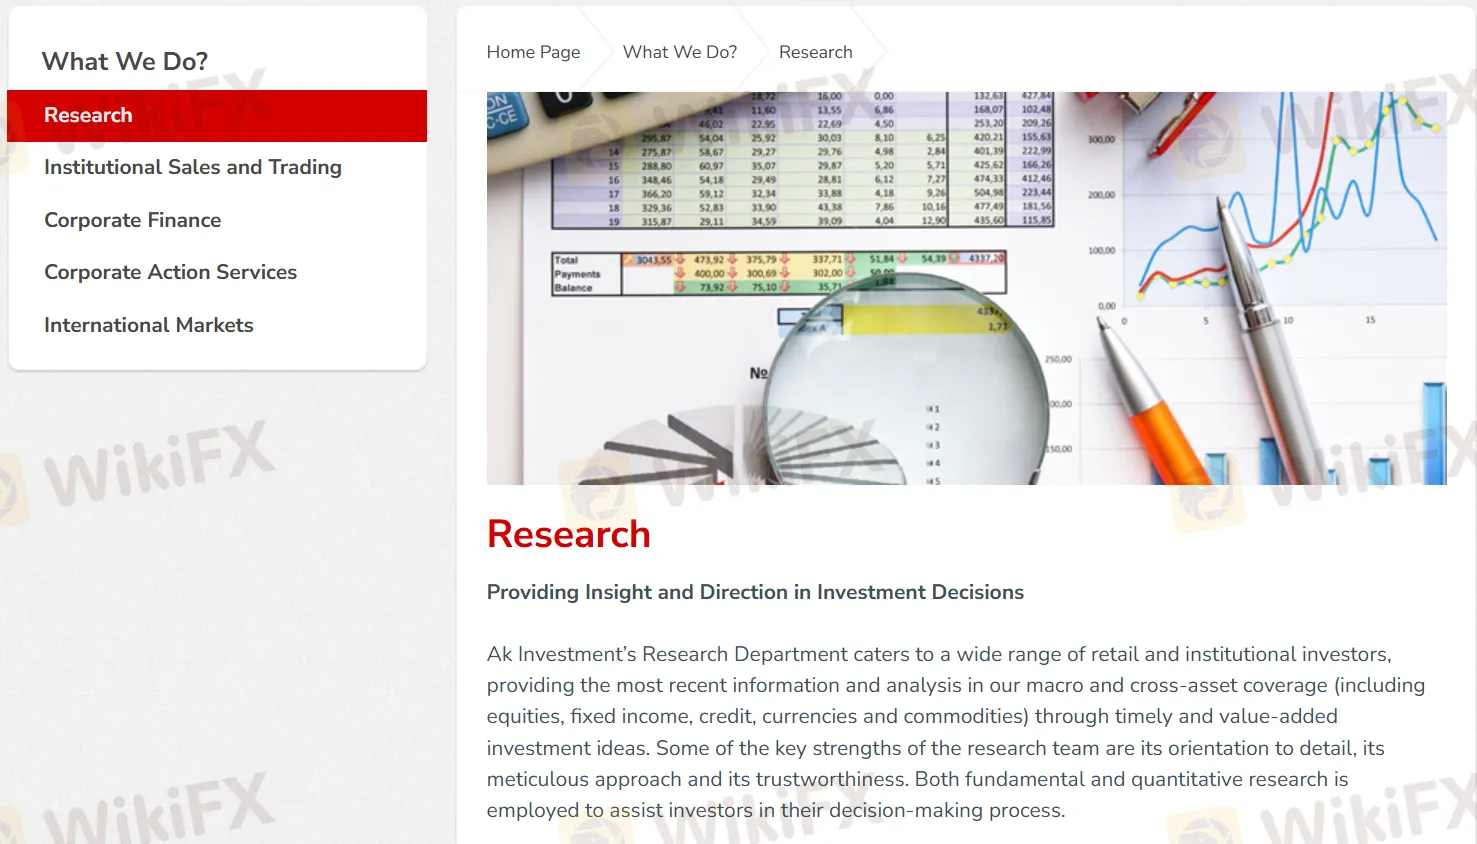Navigate to International Markets
1477x844 pixels.
pyautogui.click(x=148, y=326)
